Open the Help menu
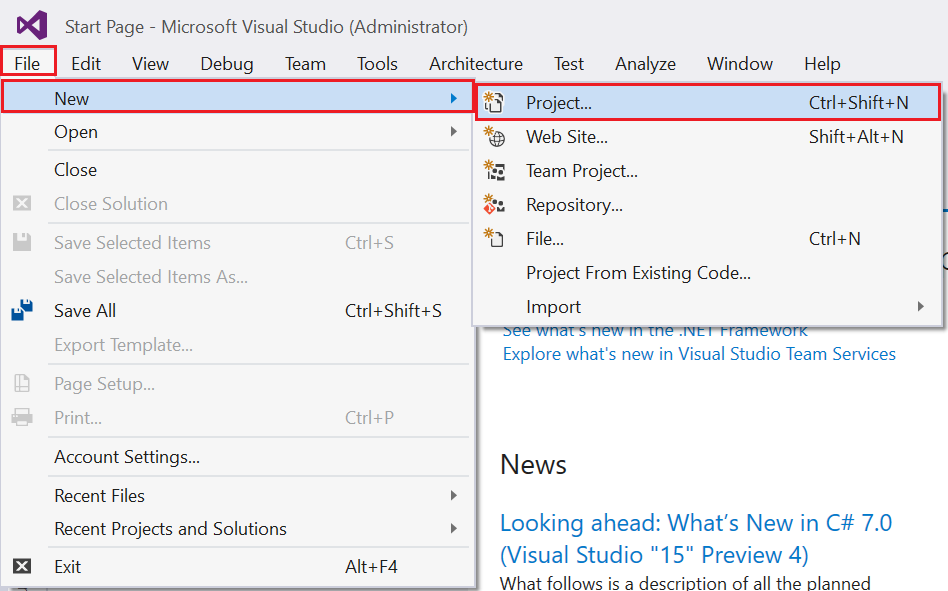The height and width of the screenshot is (591, 948). (822, 63)
